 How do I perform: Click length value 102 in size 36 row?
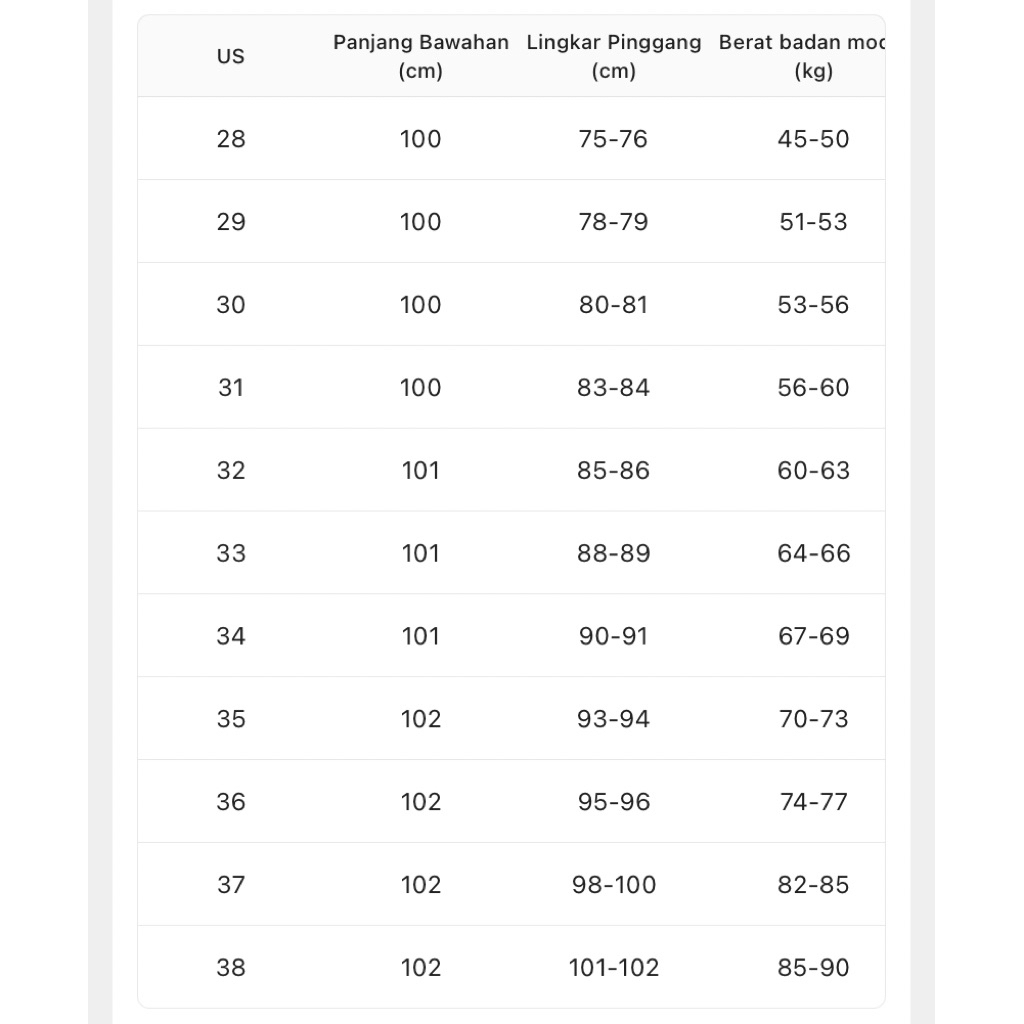(x=420, y=802)
